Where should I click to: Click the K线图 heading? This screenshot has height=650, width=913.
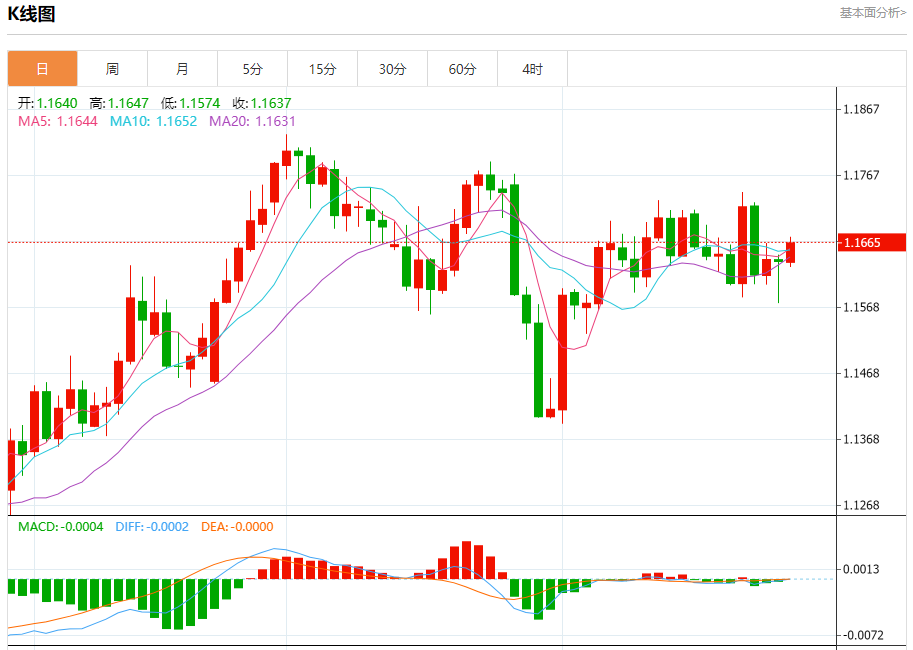[x=31, y=13]
